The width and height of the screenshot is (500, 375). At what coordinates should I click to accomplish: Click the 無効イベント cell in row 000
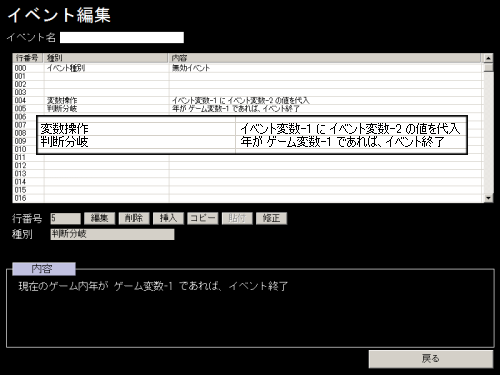[191, 68]
